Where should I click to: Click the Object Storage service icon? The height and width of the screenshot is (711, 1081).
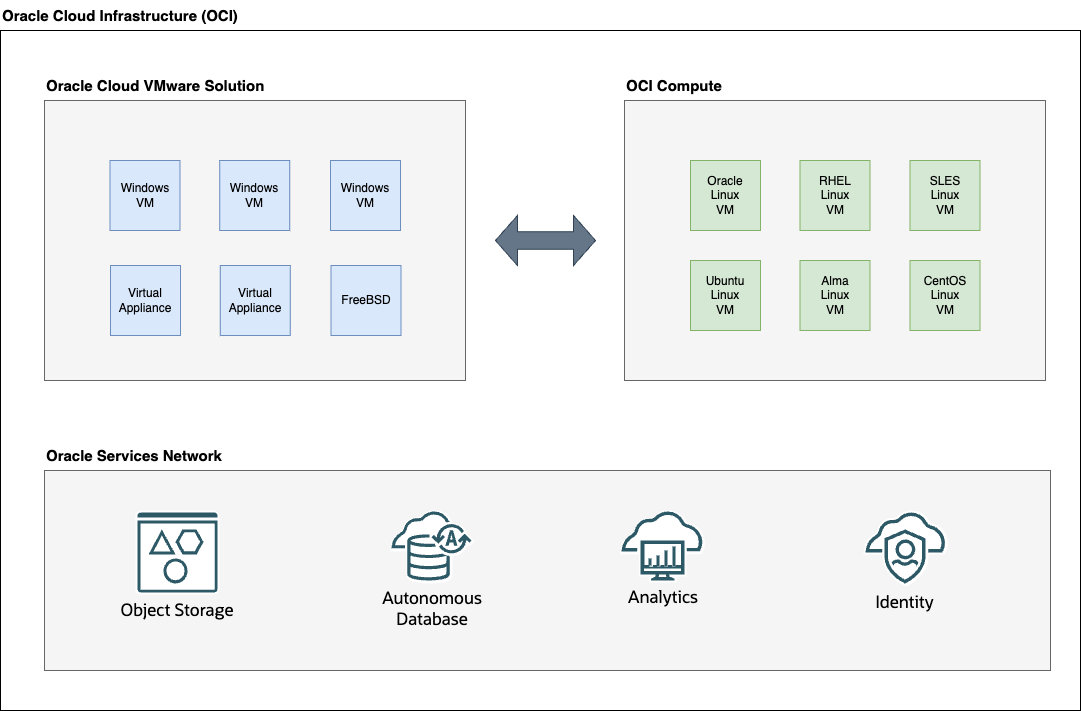176,552
